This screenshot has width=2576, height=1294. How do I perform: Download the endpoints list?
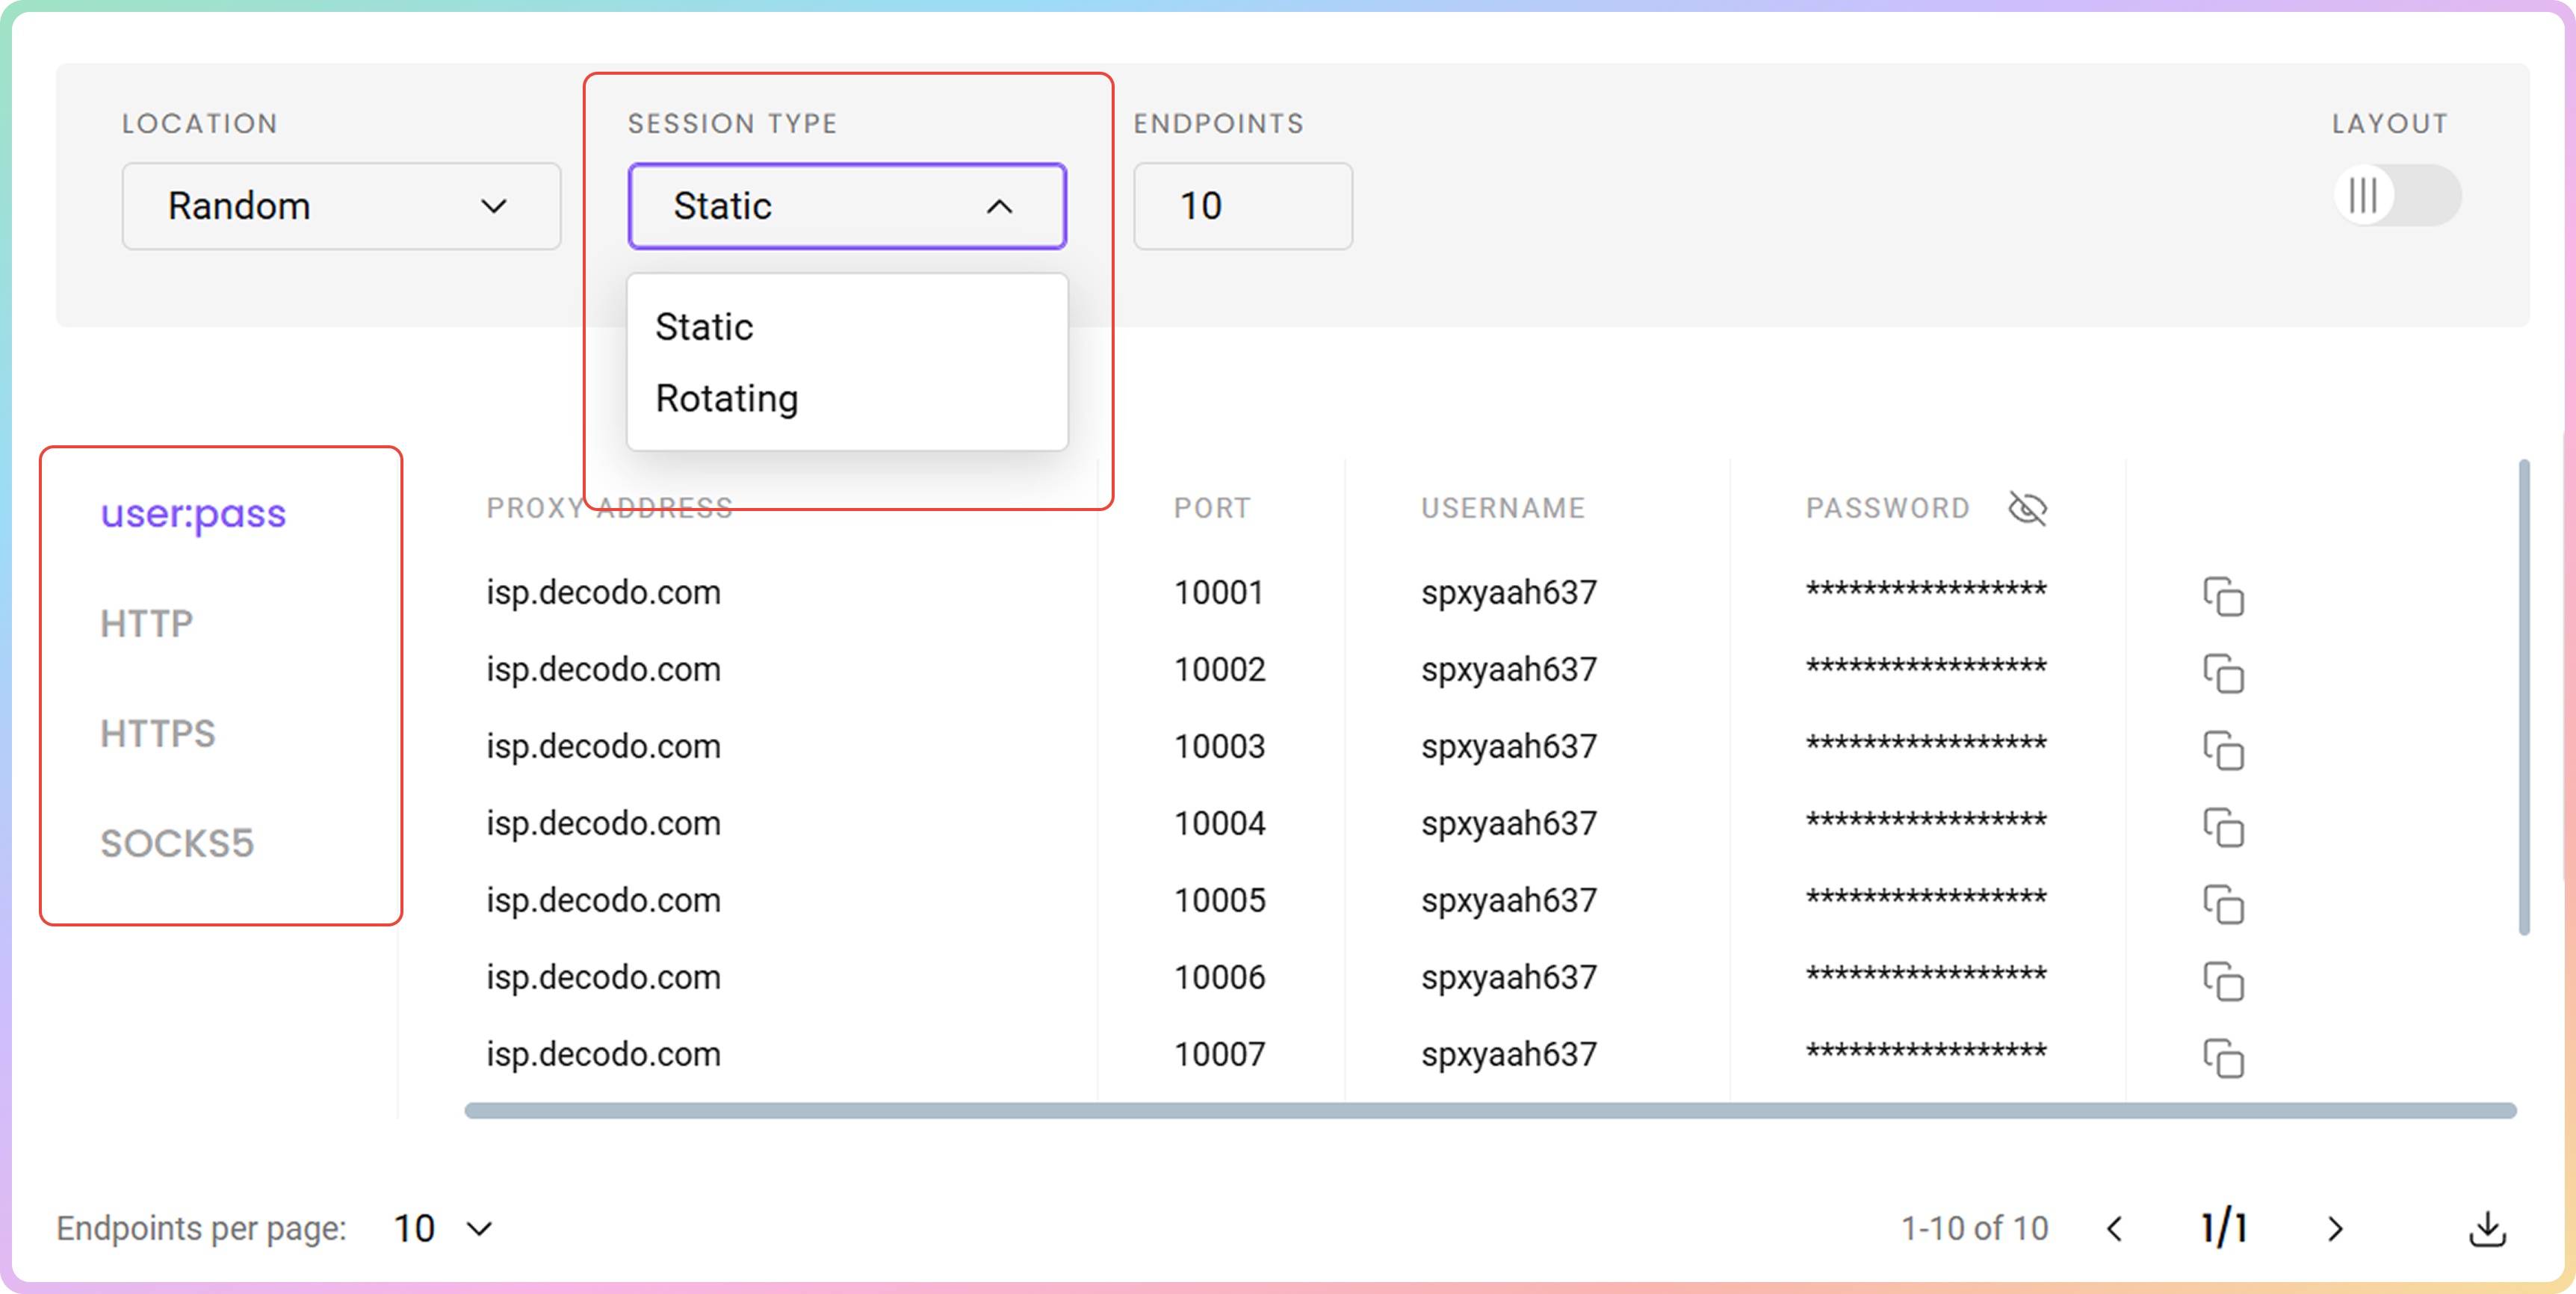2487,1228
